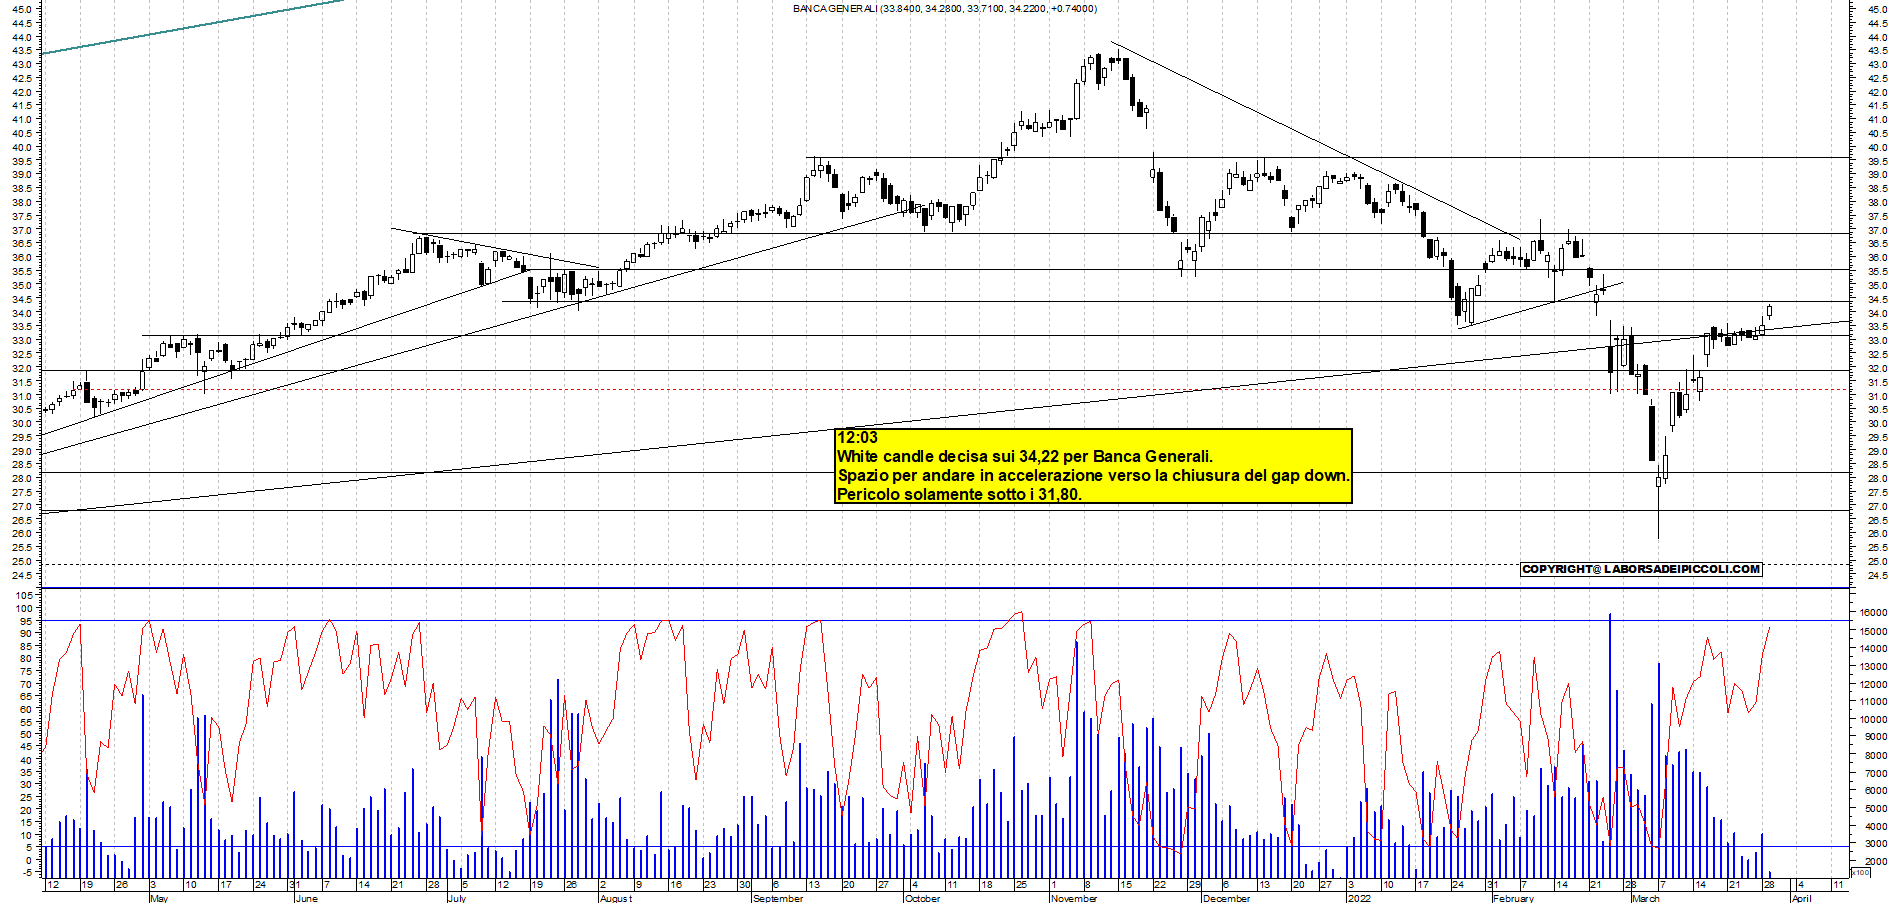
Task: Click the 'July' month label on date axis
Action: 456,898
